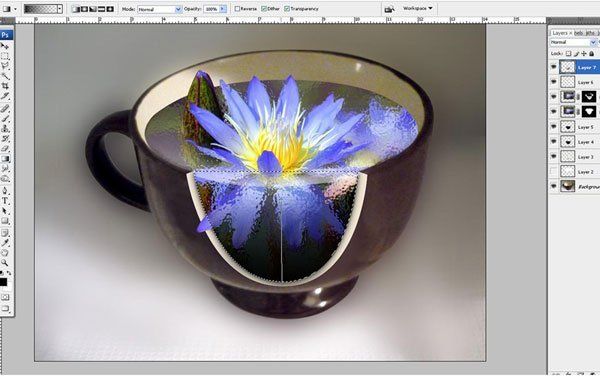600x376 pixels.
Task: Choose the Linear Gradient style
Action: pyautogui.click(x=76, y=9)
